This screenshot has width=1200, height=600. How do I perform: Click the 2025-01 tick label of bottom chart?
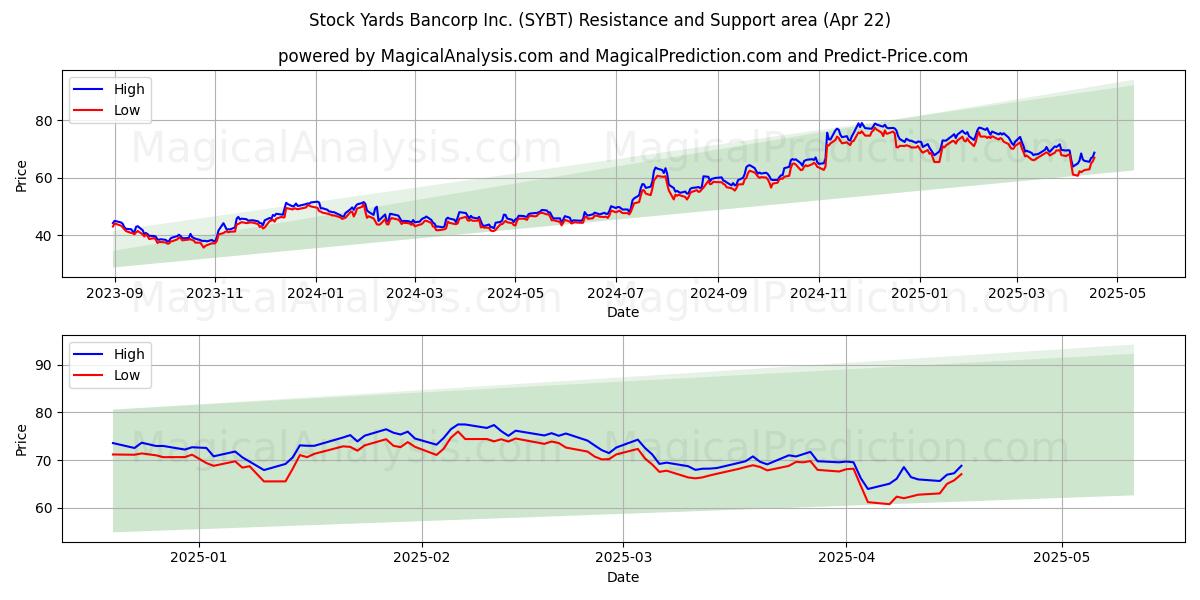click(199, 558)
